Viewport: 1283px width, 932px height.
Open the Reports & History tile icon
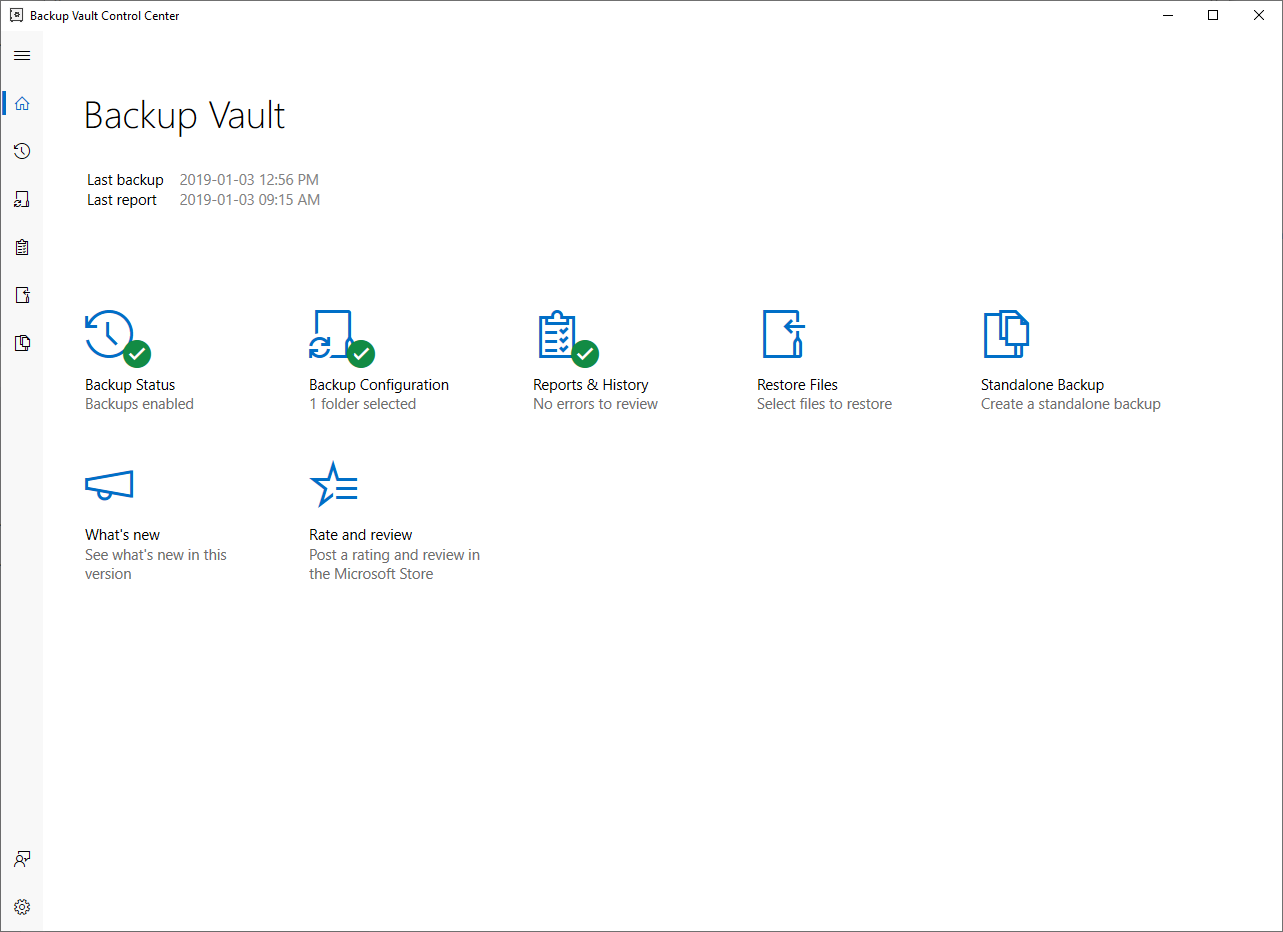(x=565, y=337)
